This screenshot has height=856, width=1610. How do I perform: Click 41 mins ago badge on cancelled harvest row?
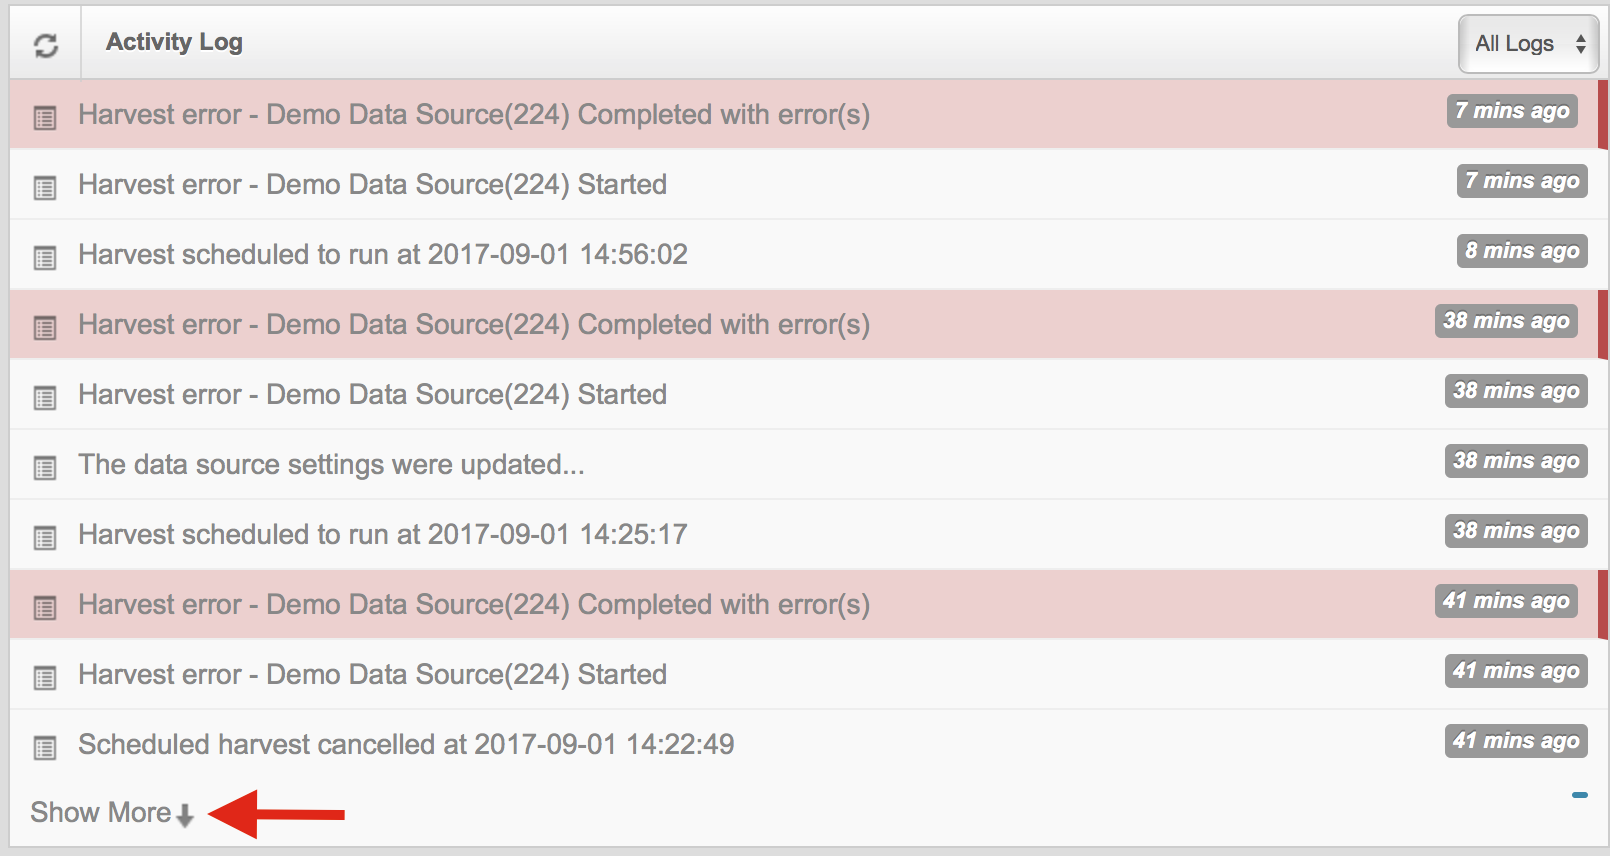click(1516, 741)
